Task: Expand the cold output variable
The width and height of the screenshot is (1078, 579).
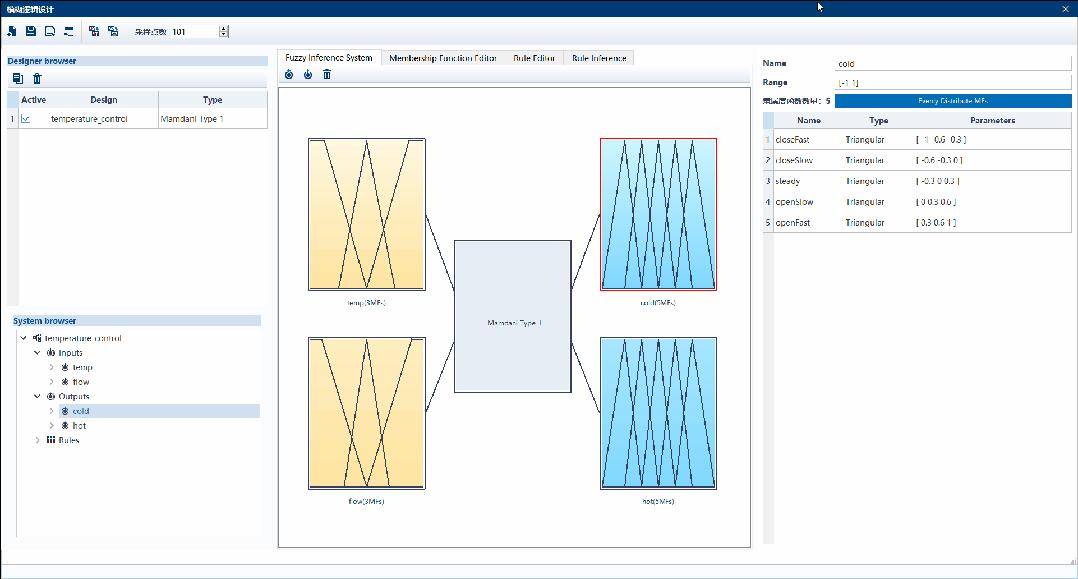Action: pos(51,410)
